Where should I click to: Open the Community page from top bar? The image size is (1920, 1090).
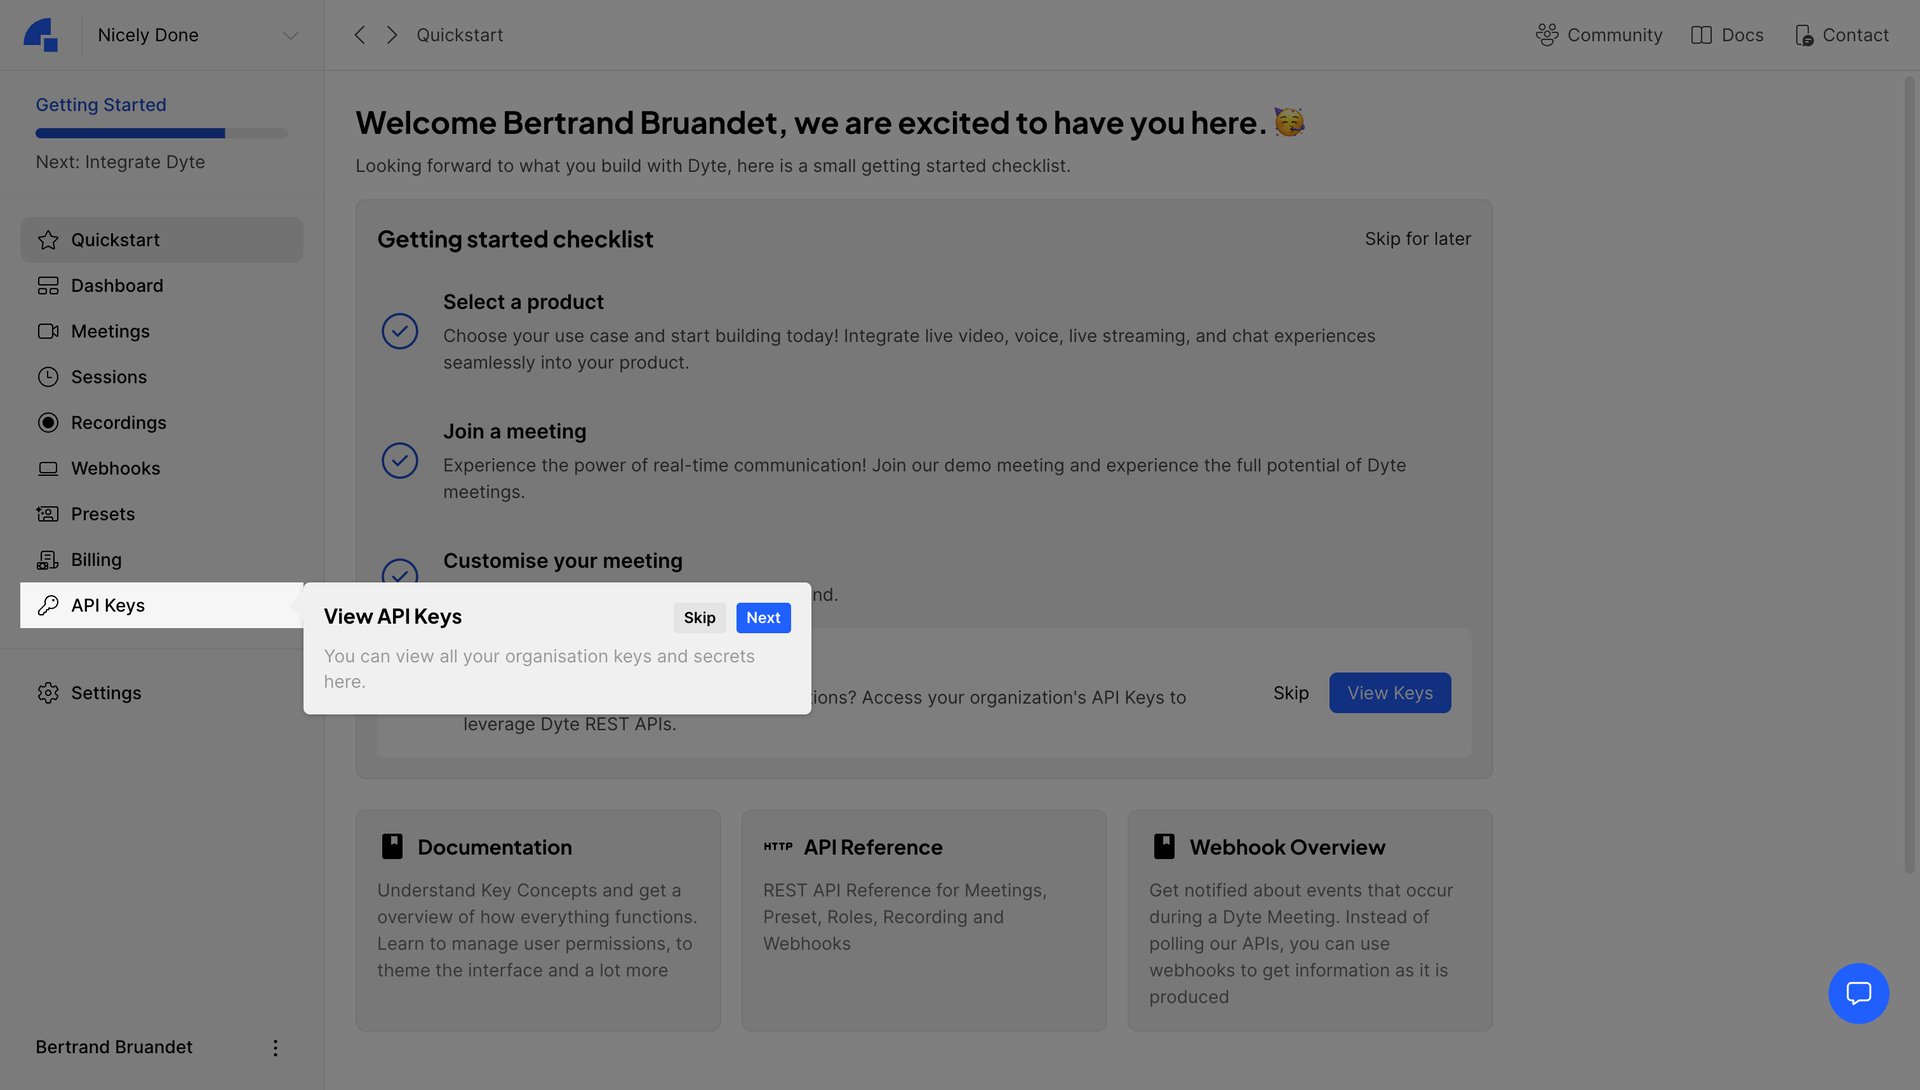click(1598, 34)
